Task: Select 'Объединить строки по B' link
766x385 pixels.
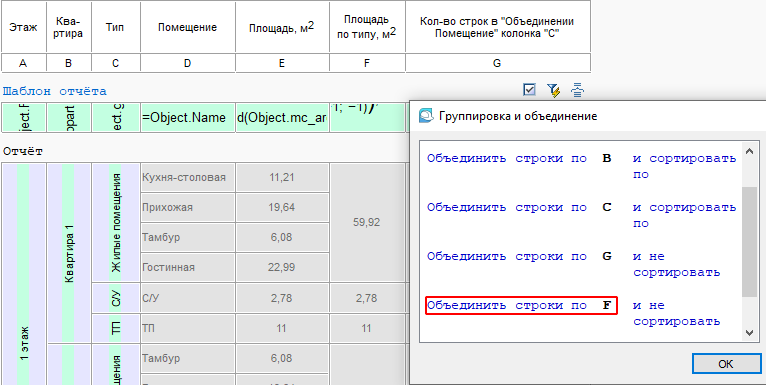Action: [520, 159]
